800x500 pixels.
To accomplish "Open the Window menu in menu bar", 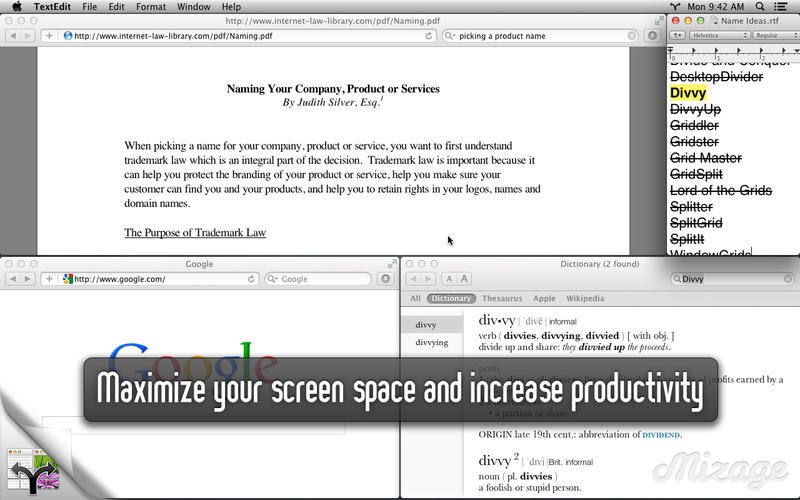I will click(x=193, y=7).
